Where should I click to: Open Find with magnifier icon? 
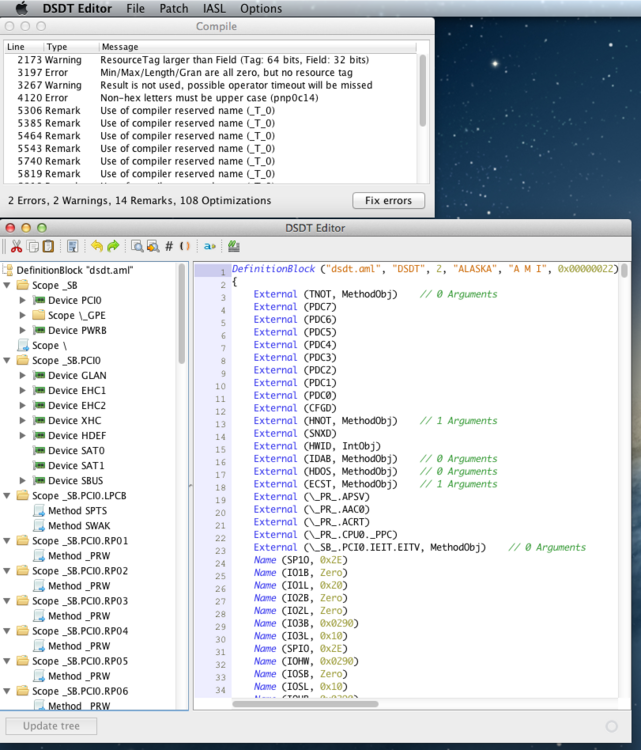coord(137,246)
